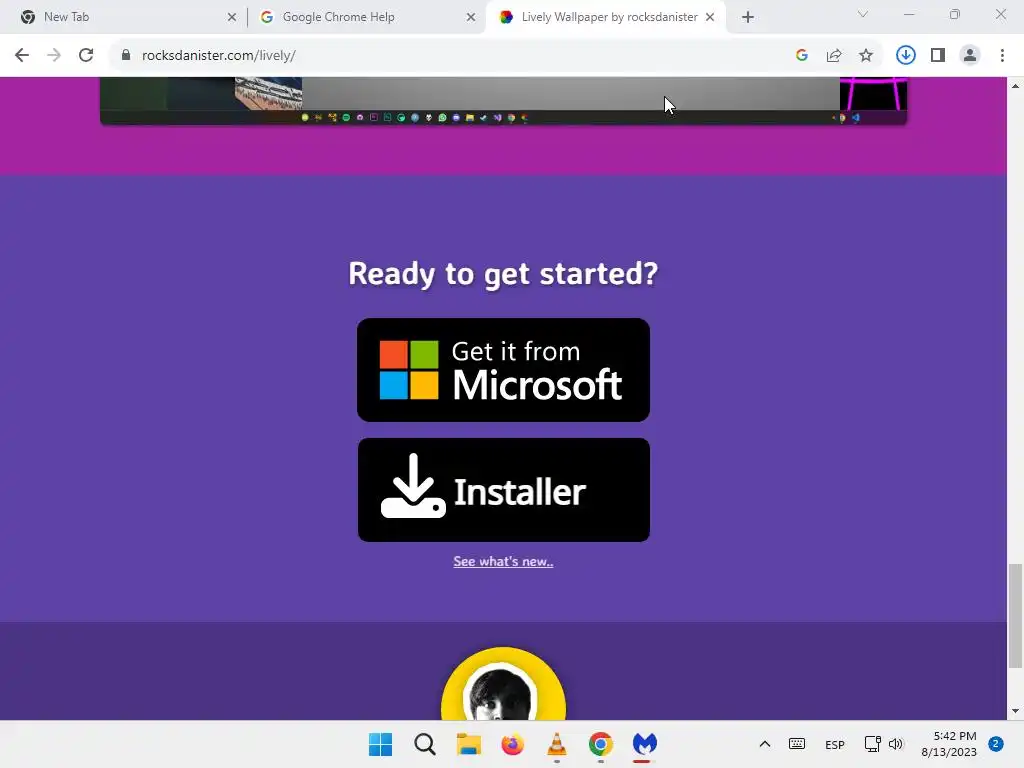The image size is (1024, 768).
Task: View site security lock info
Action: coord(126,56)
